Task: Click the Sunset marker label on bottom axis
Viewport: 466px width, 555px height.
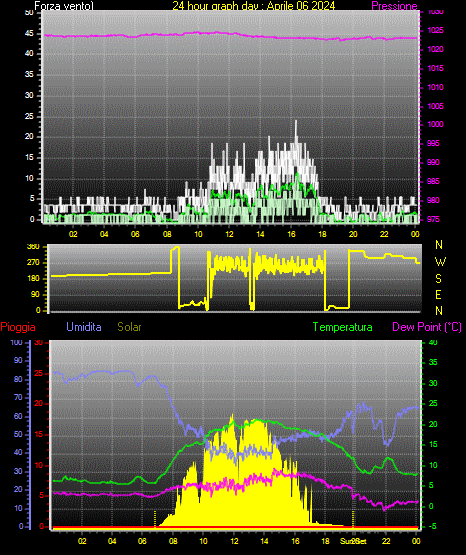Action: (x=353, y=541)
